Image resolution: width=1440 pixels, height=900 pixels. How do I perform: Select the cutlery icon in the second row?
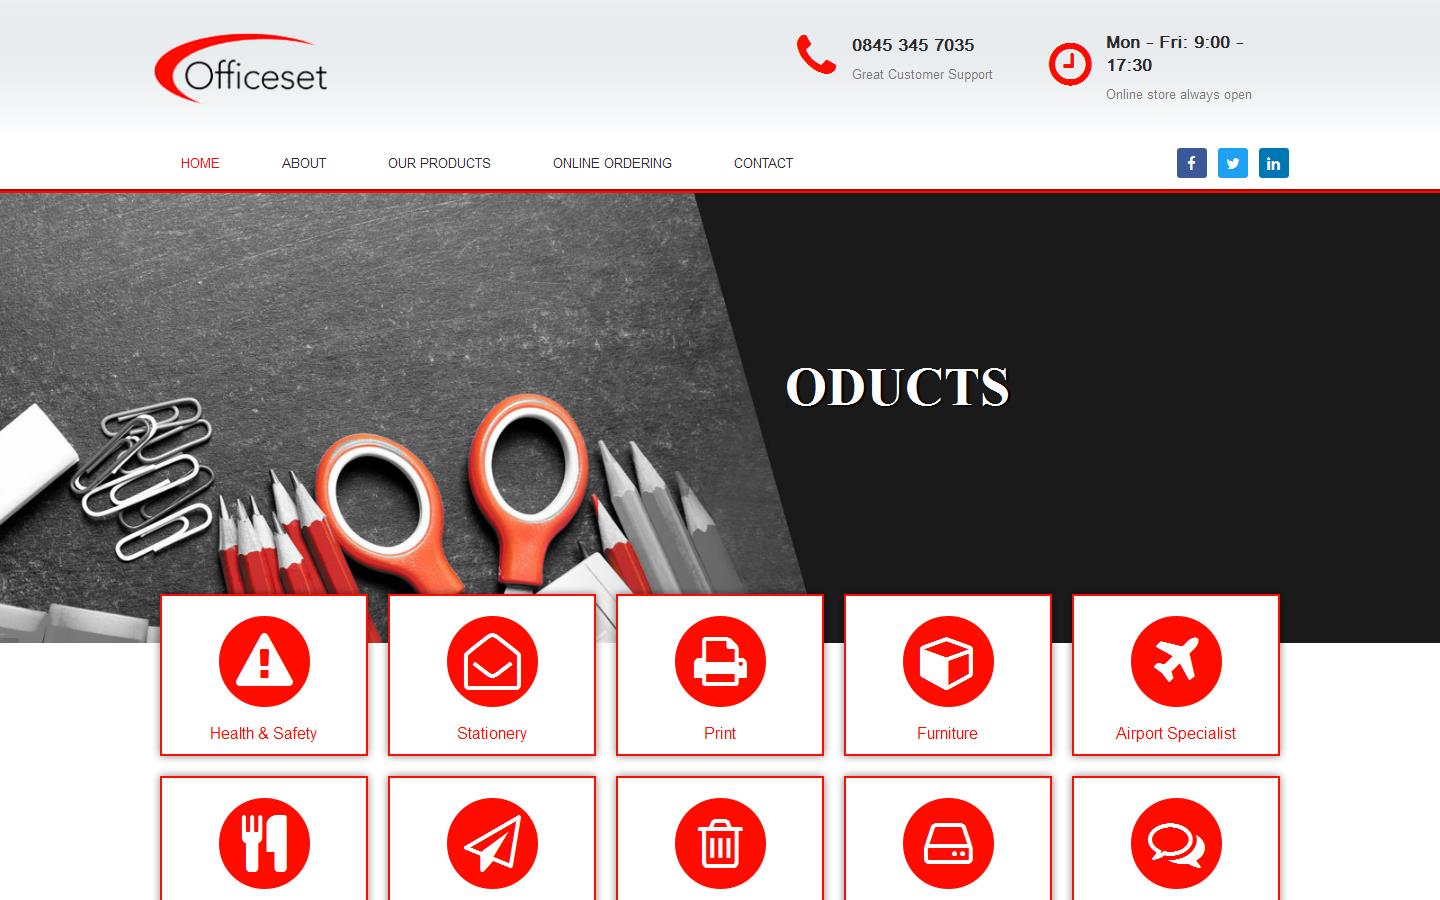pyautogui.click(x=263, y=843)
